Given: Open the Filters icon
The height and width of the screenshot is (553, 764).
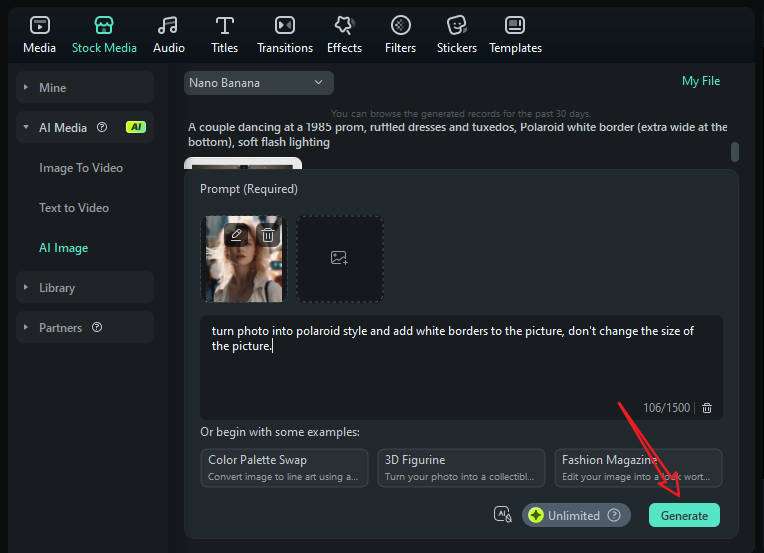Looking at the screenshot, I should [401, 25].
